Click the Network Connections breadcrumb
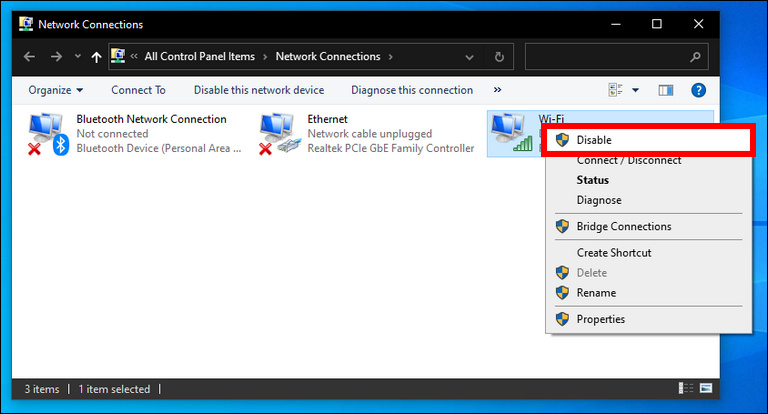Viewport: 768px width, 414px height. [328, 56]
